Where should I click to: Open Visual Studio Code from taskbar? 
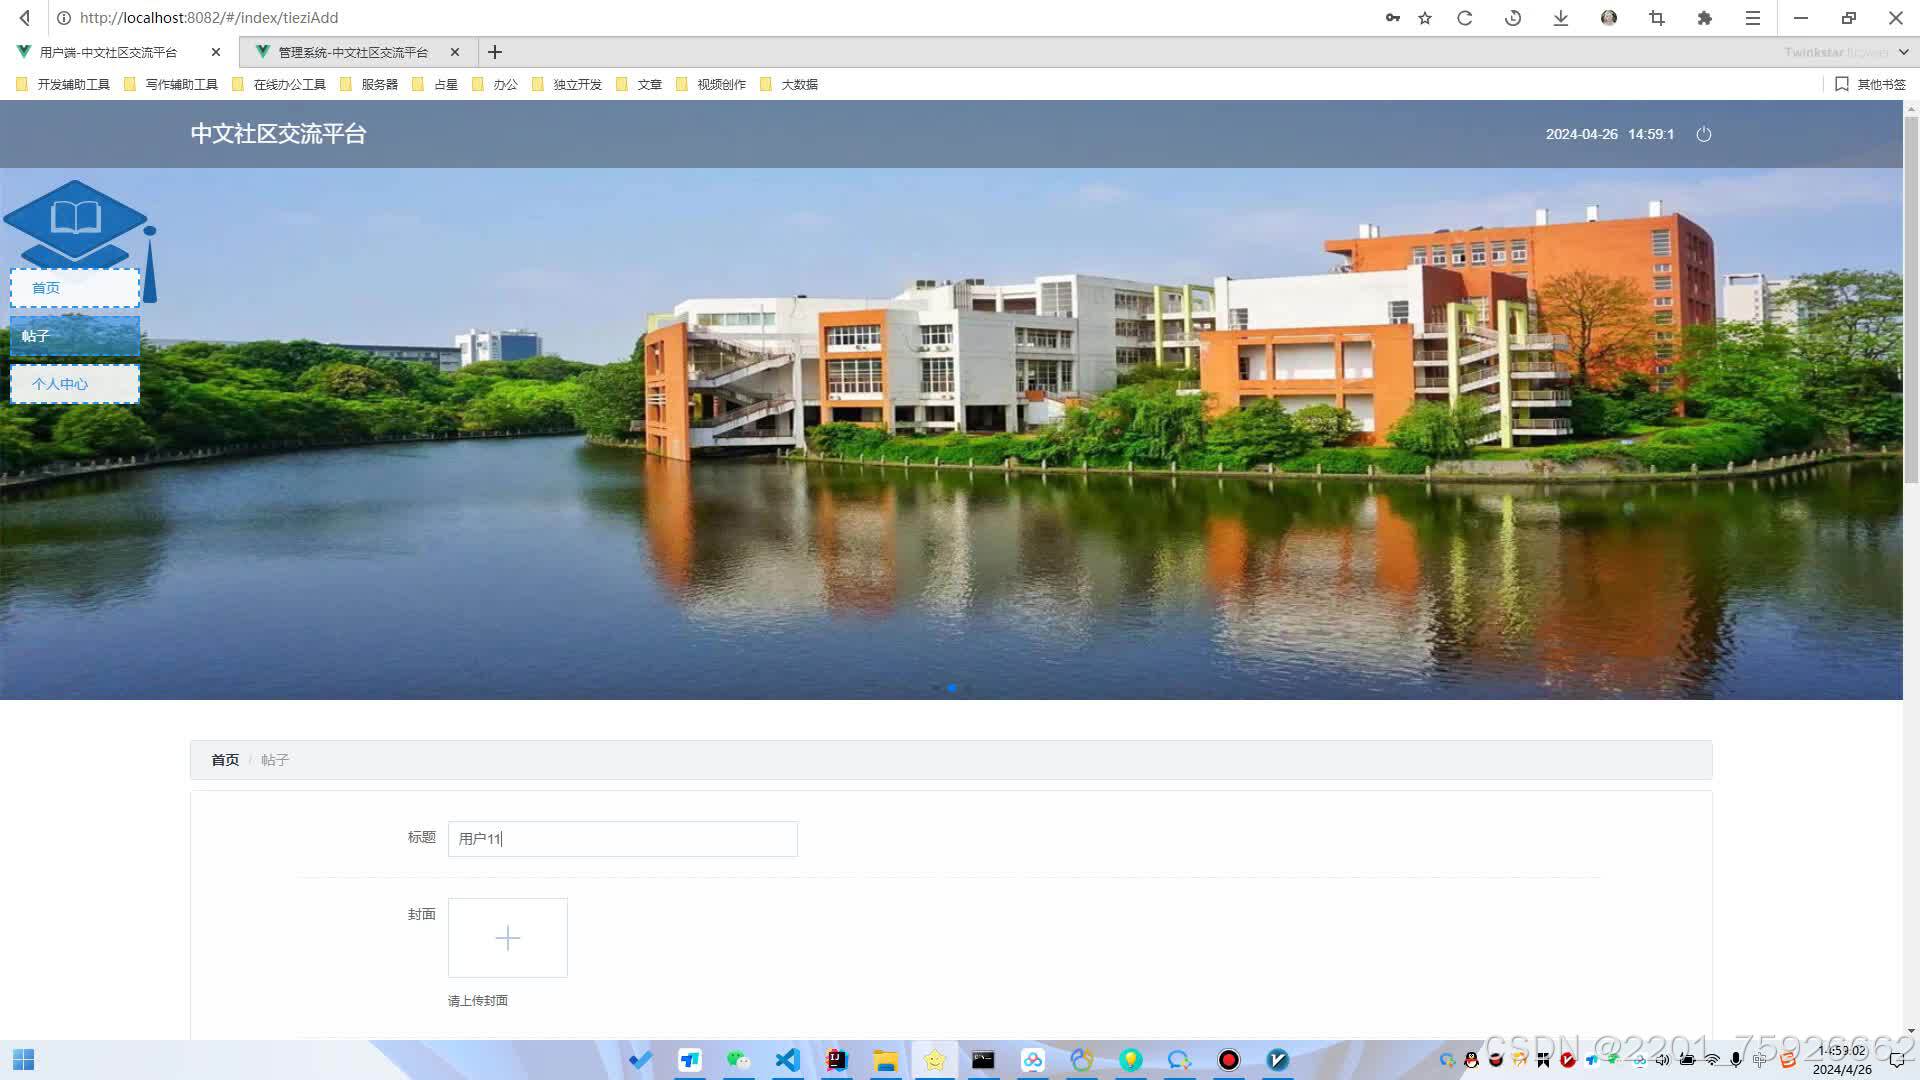pyautogui.click(x=788, y=1060)
